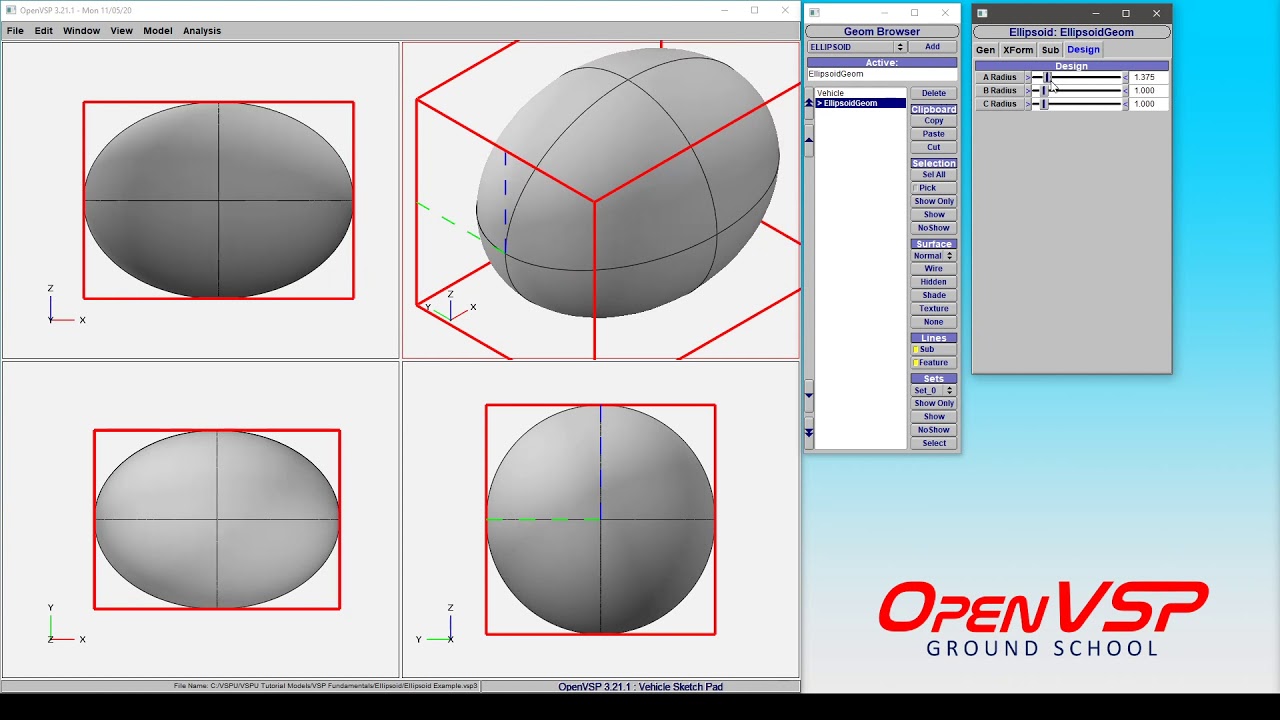1280x720 pixels.
Task: Set surface to Wire
Action: coord(933,269)
